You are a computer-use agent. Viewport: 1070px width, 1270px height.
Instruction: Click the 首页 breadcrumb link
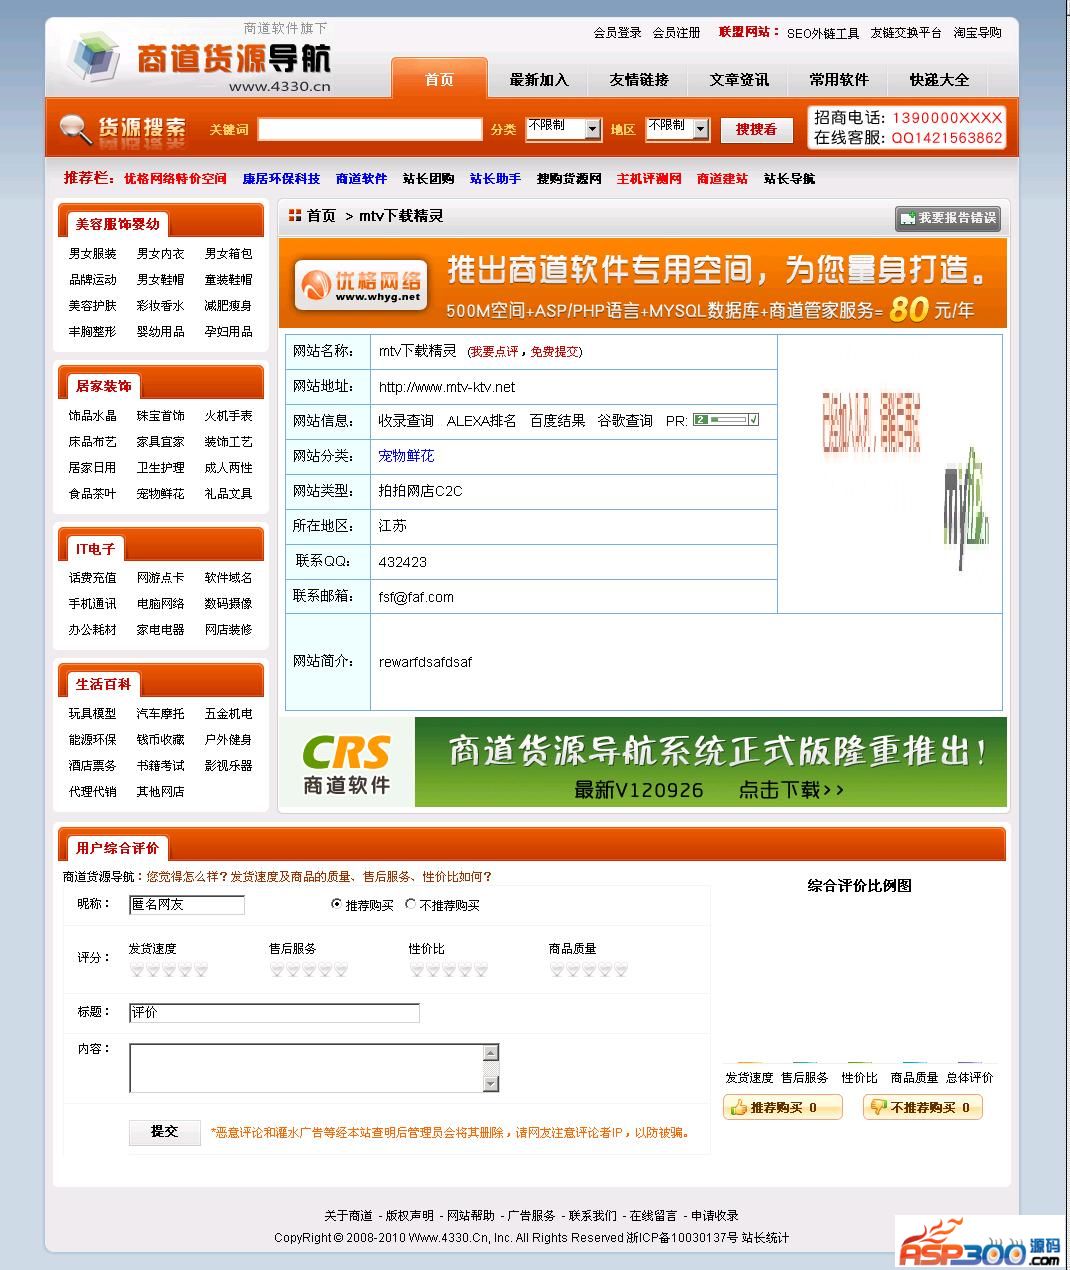pos(321,216)
